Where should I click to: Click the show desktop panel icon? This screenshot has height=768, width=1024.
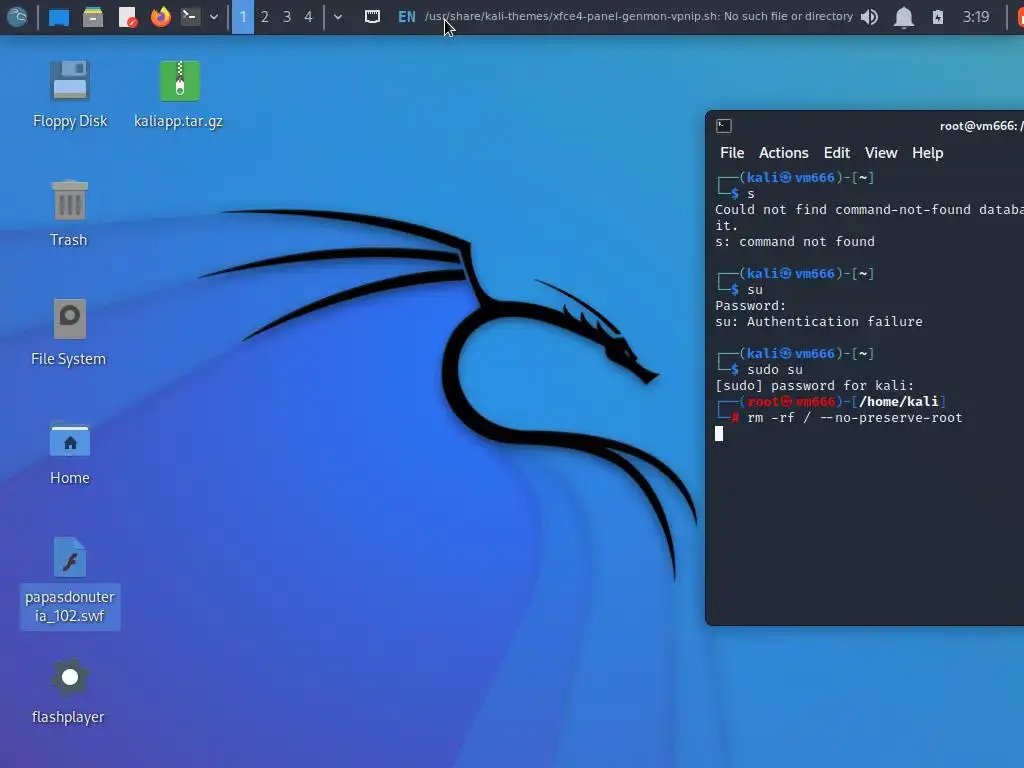[x=59, y=17]
